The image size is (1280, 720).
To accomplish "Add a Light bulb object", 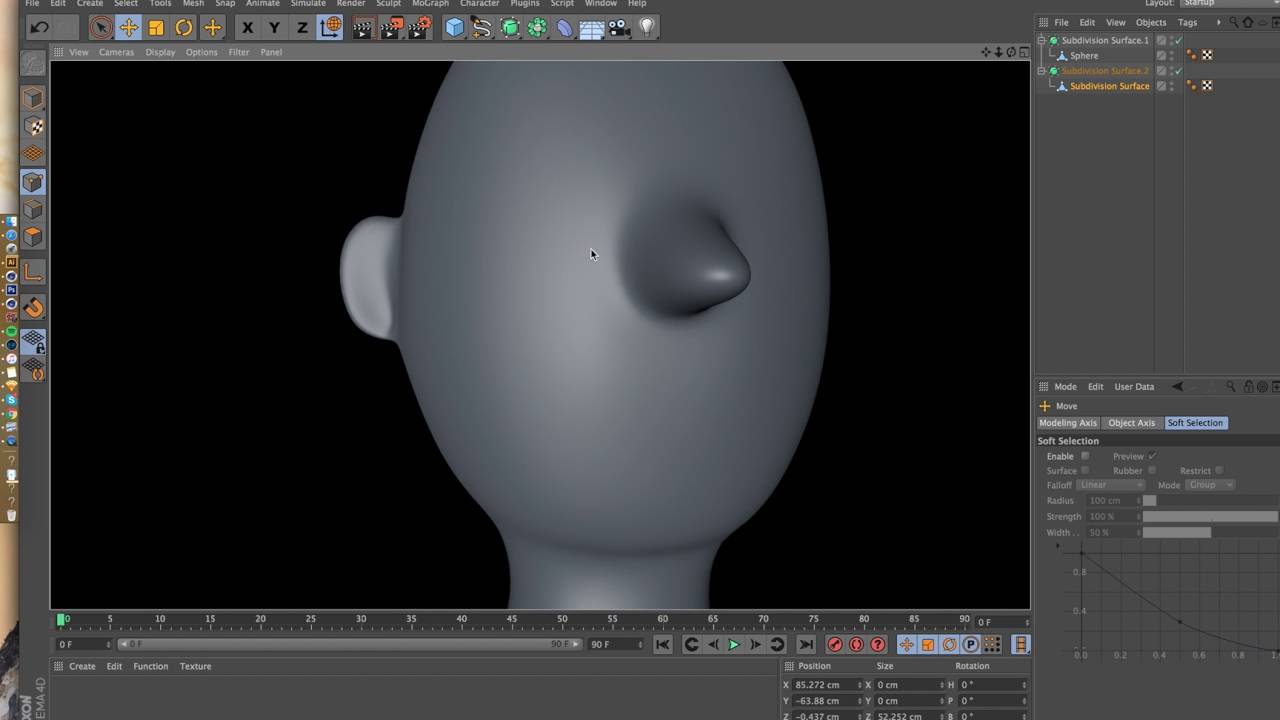I will (x=647, y=28).
